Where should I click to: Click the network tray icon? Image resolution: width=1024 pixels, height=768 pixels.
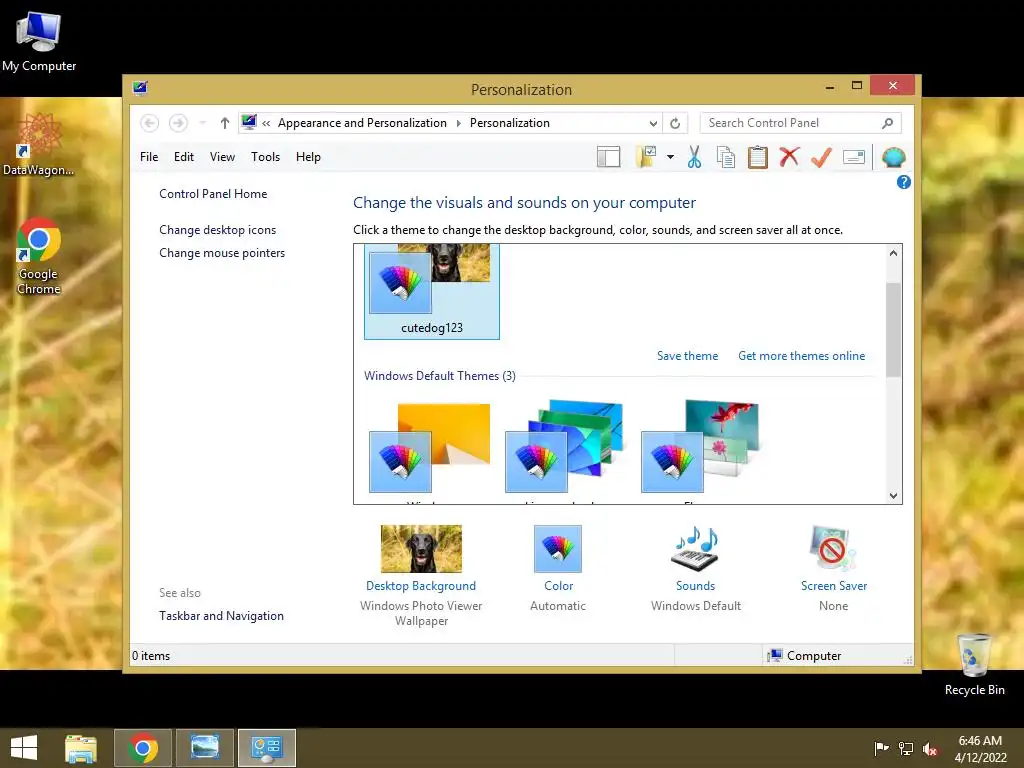click(x=905, y=748)
